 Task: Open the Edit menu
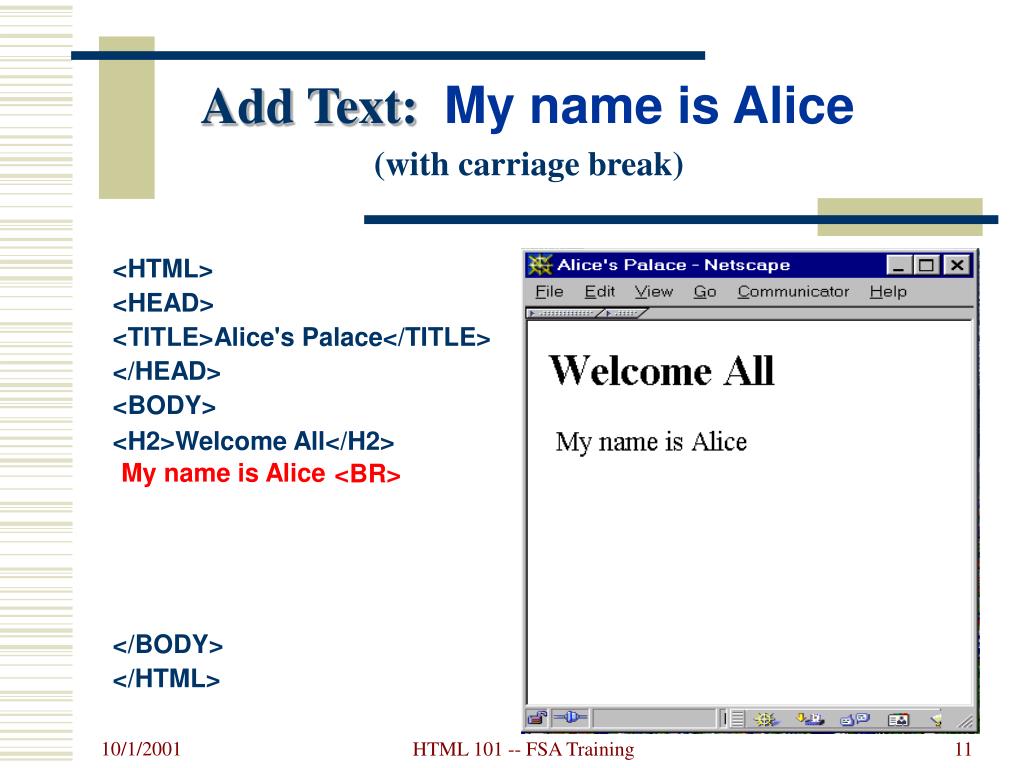(x=600, y=291)
